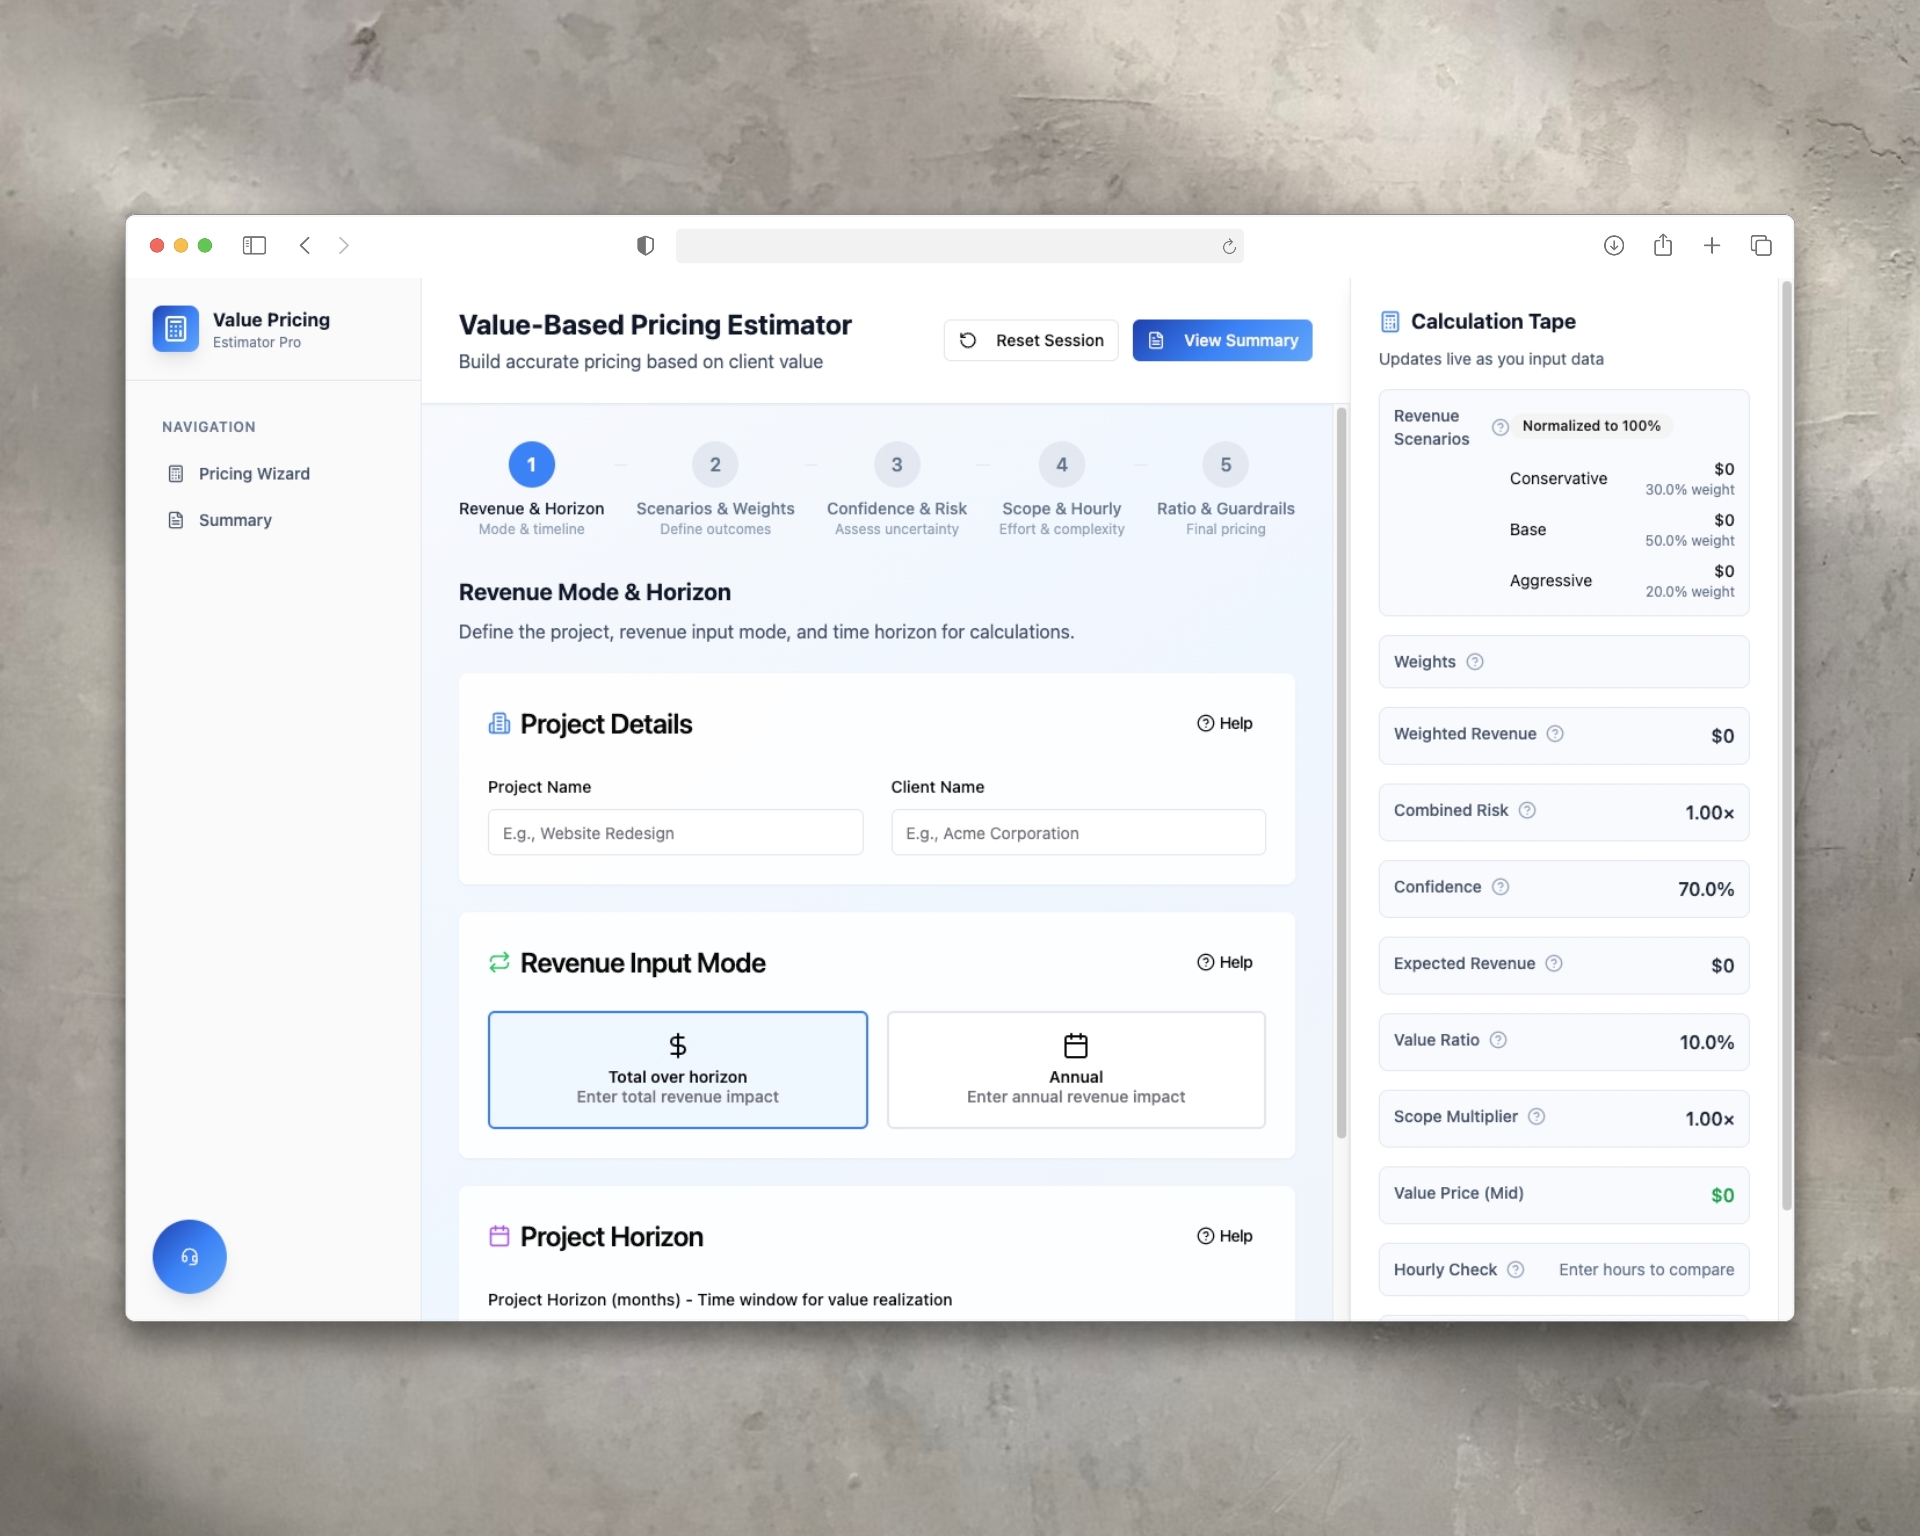Click the Value Ratio question-mark icon
This screenshot has height=1536, width=1920.
click(1498, 1040)
